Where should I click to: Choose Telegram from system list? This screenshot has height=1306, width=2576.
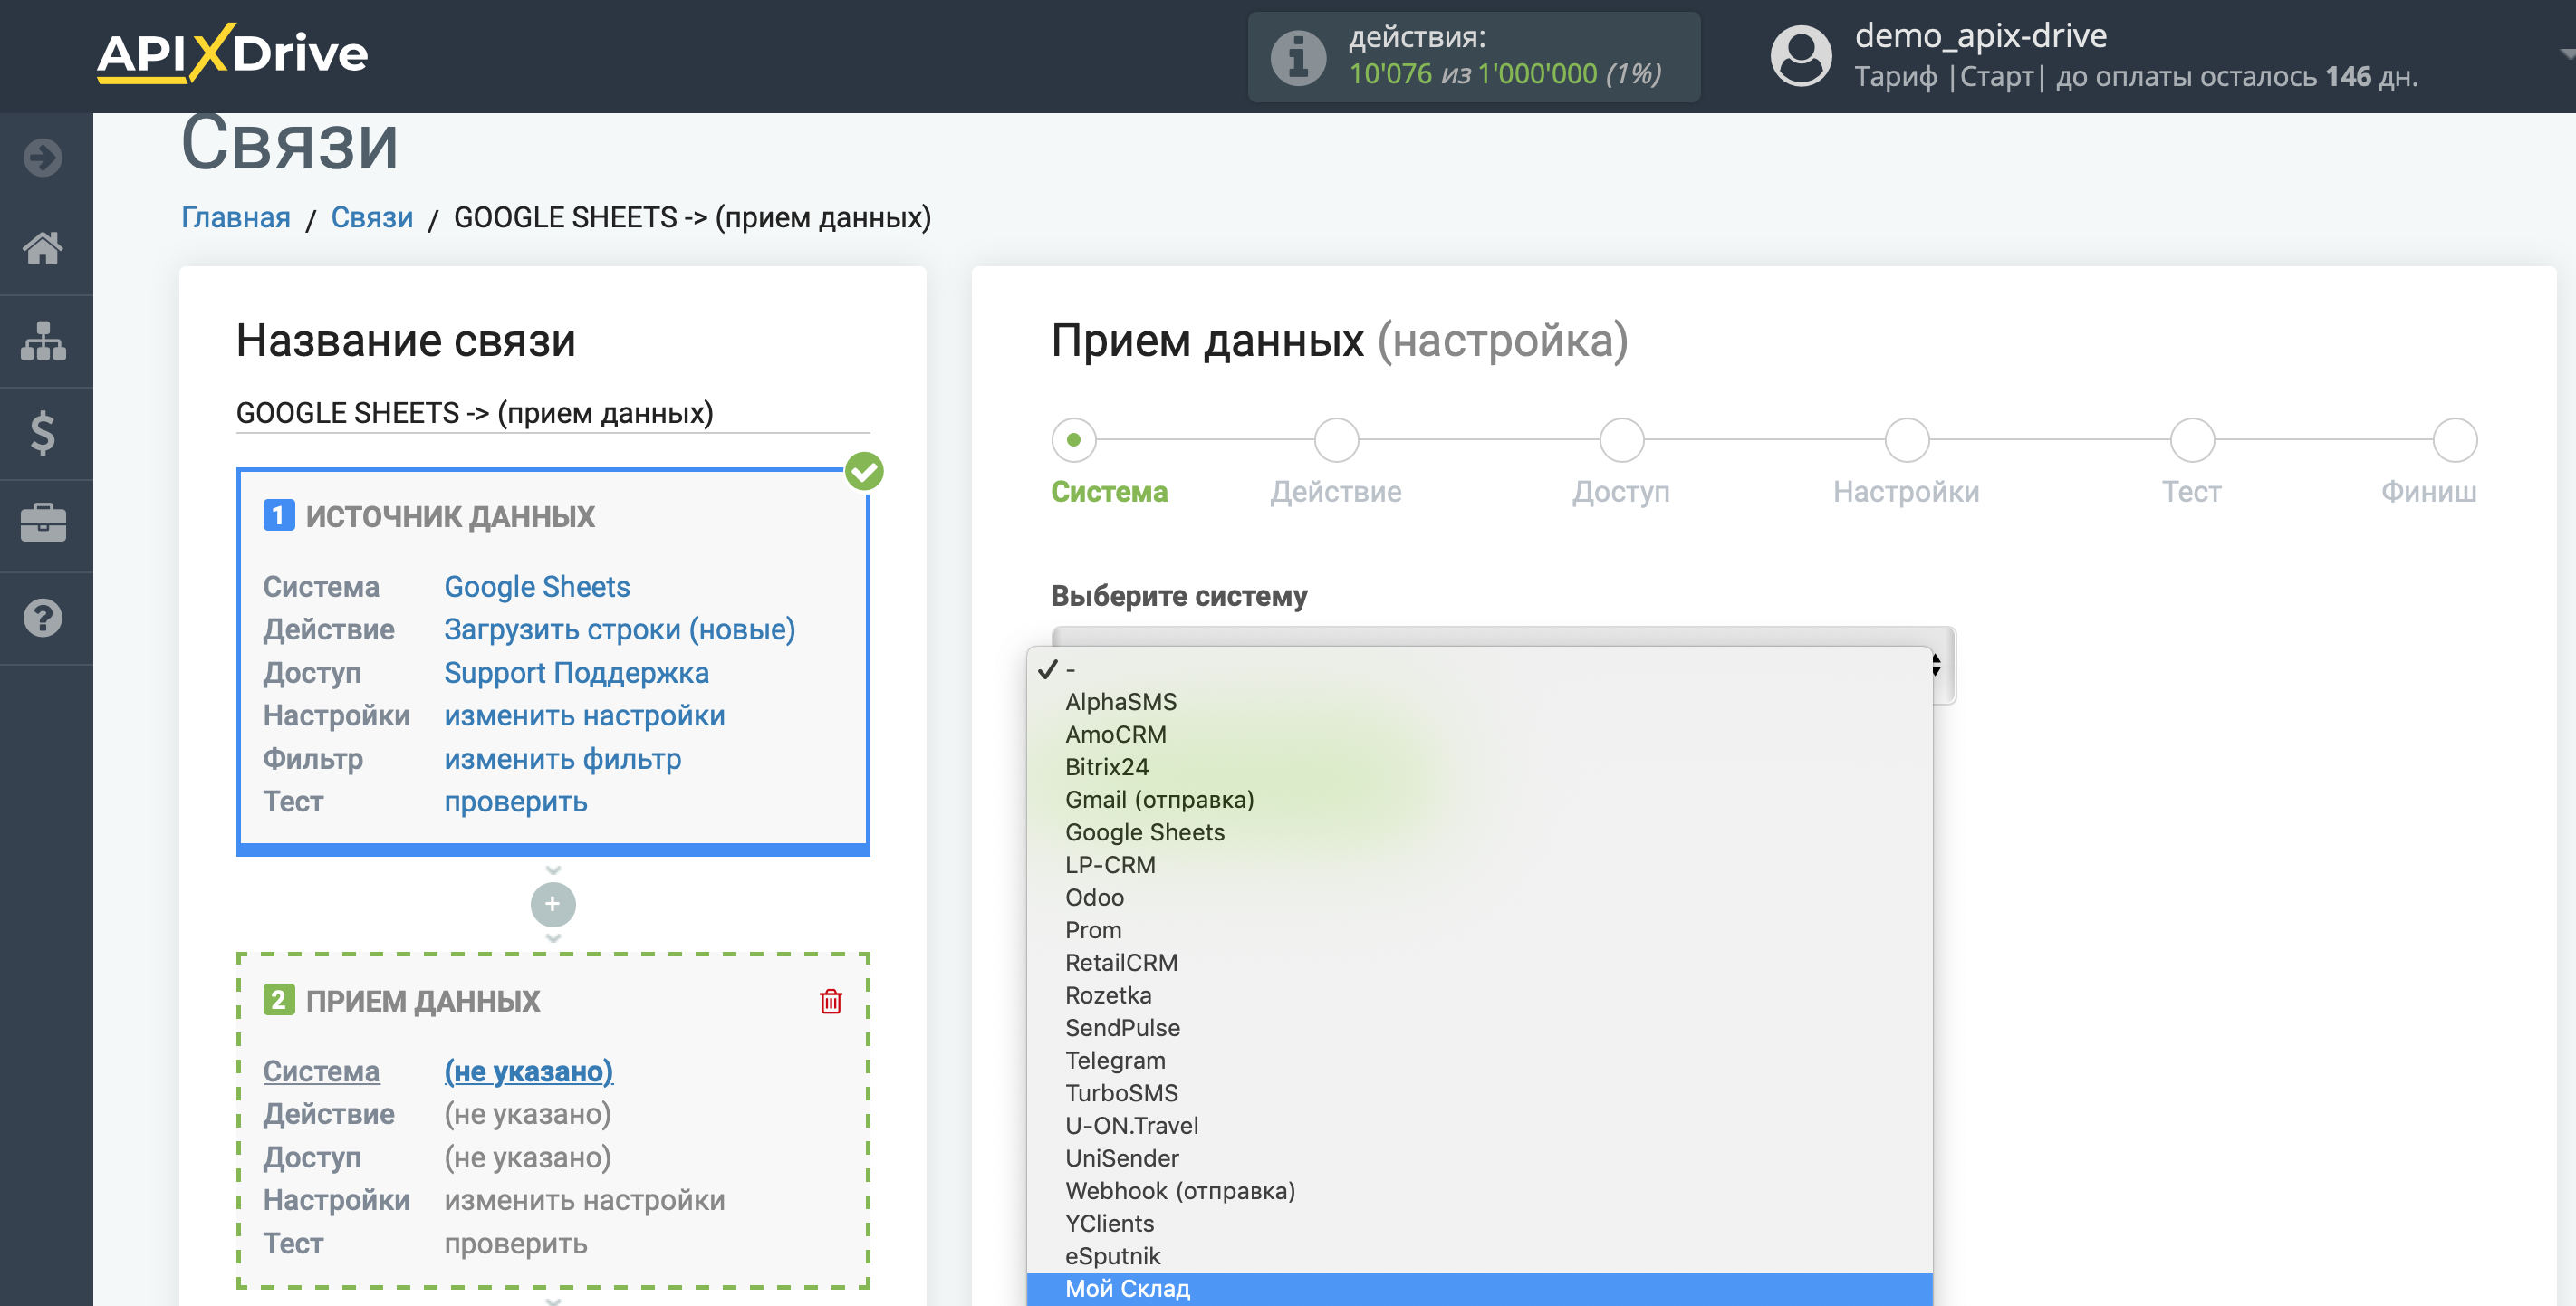pos(1479,1060)
